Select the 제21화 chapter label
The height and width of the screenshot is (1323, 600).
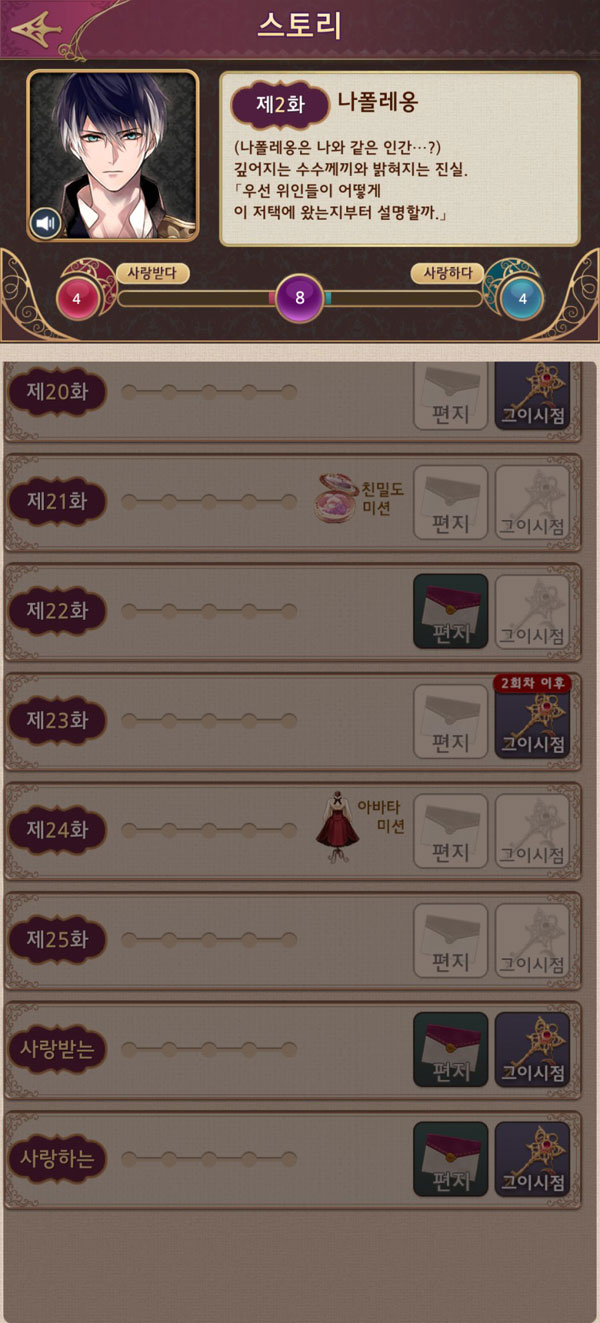pyautogui.click(x=57, y=501)
